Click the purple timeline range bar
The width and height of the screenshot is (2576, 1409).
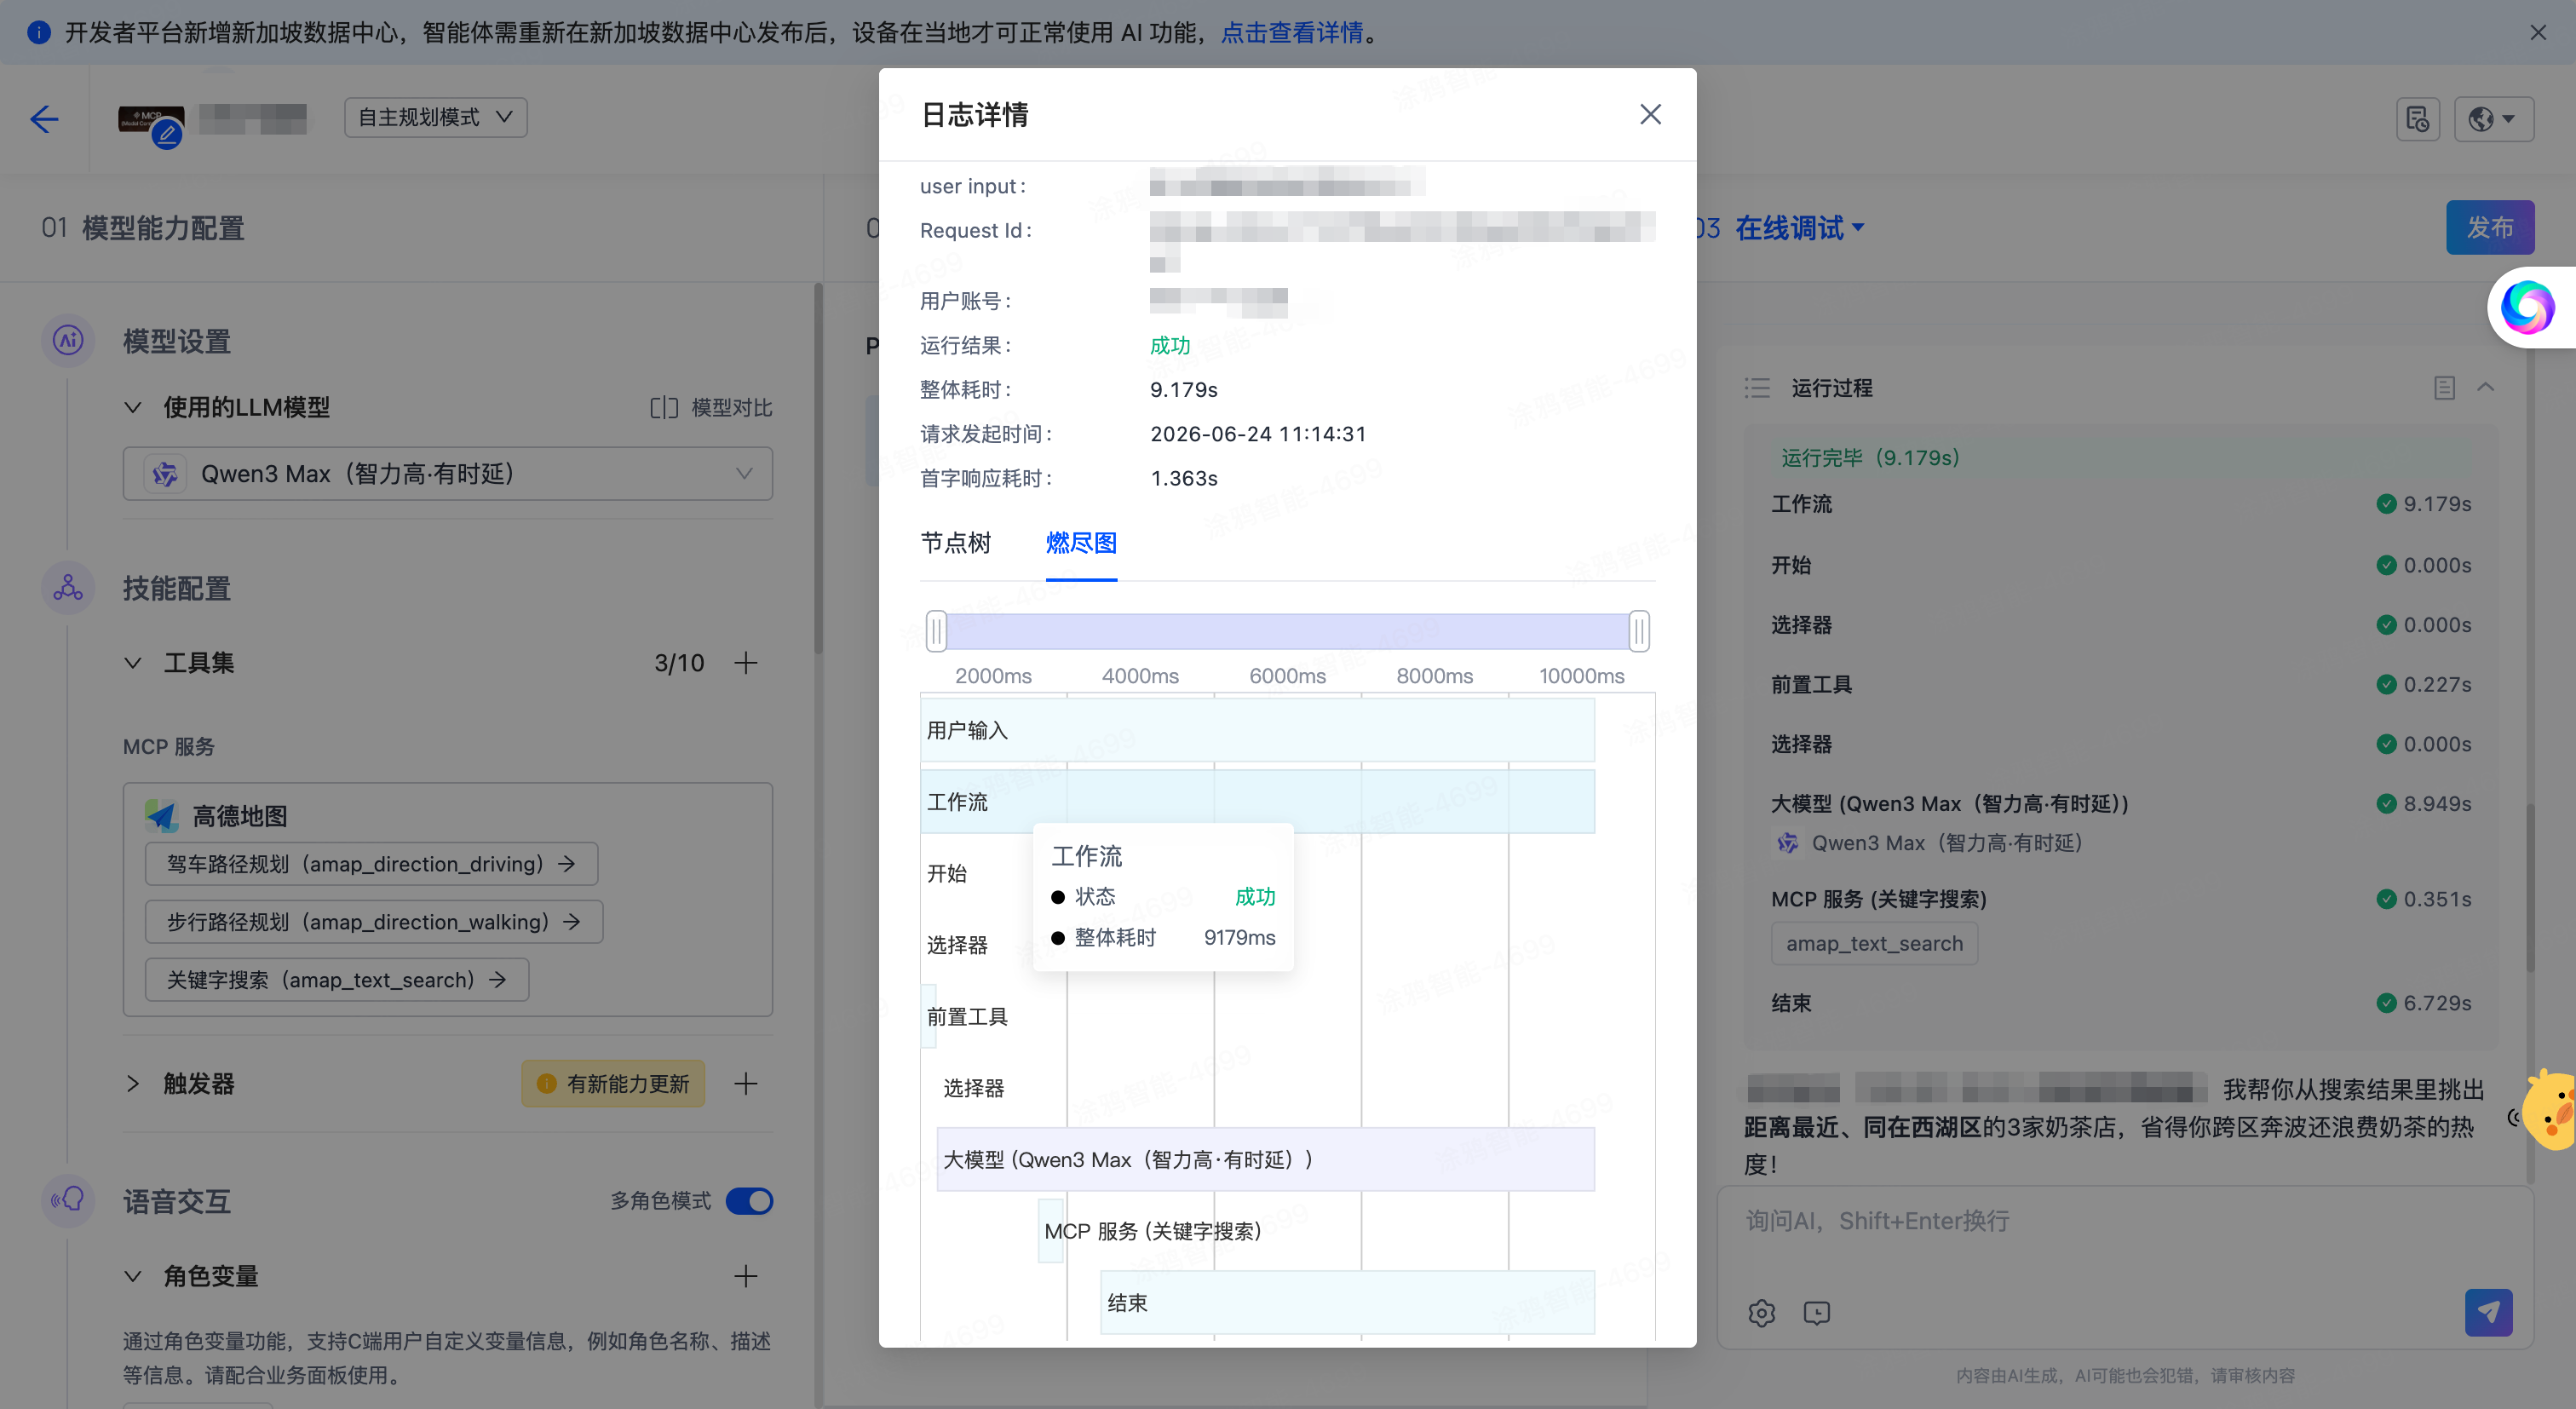[1287, 631]
